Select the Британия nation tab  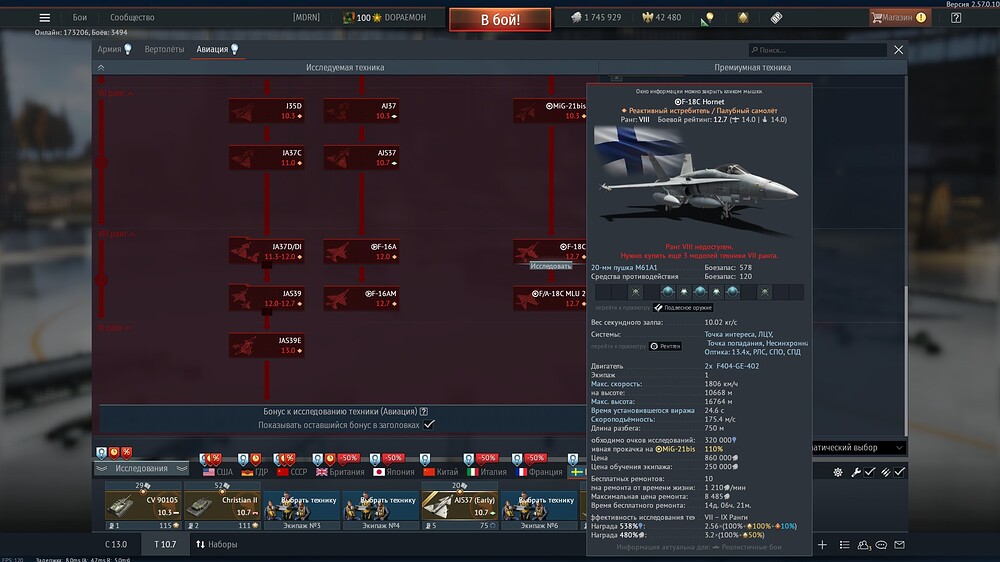pos(341,472)
